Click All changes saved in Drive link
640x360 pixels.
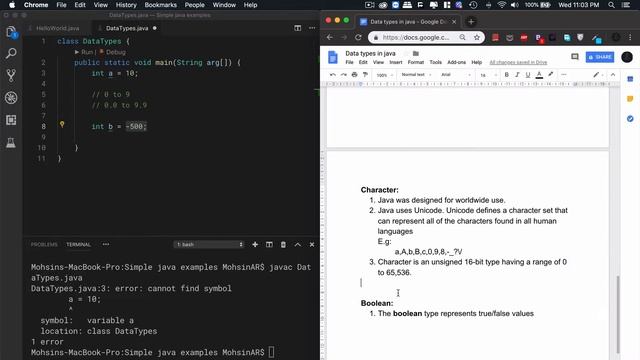[x=518, y=62]
